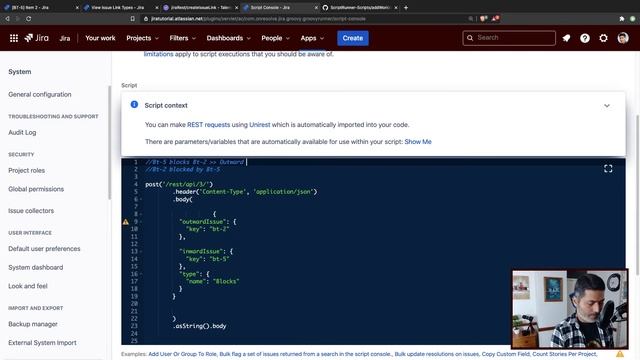Open Look and feel in the sidebar
640x360 pixels.
[28, 286]
